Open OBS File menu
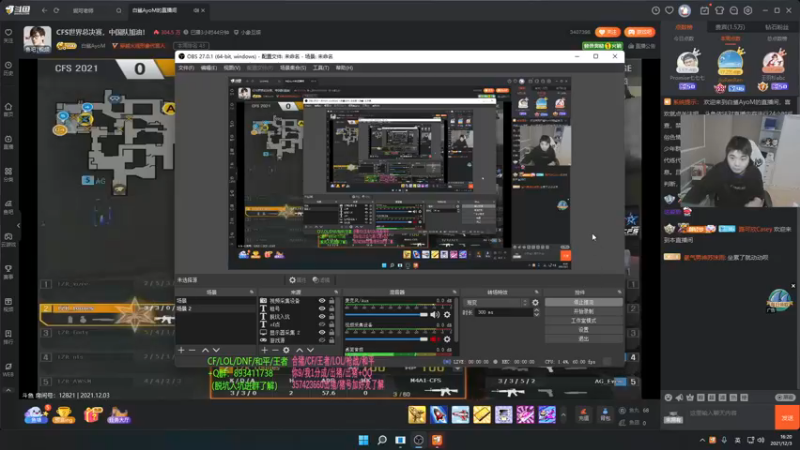Viewport: 800px width, 450px height. pos(186,68)
